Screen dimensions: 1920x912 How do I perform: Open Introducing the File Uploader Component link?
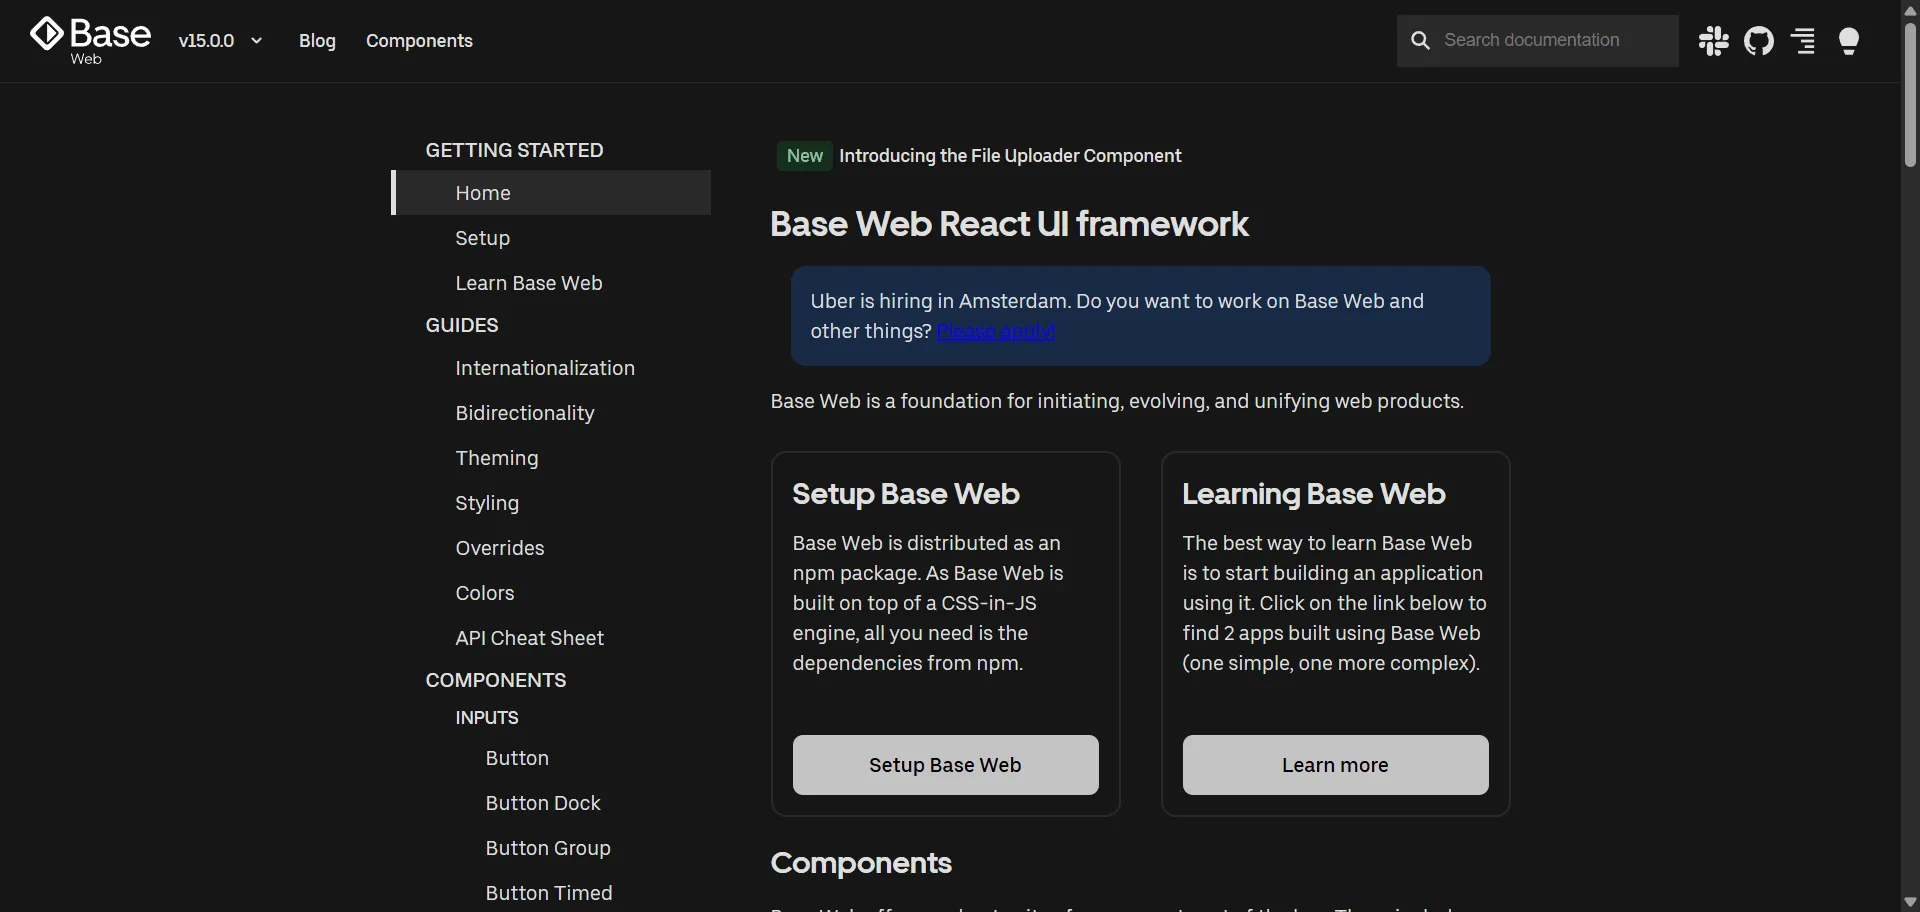coord(1010,156)
